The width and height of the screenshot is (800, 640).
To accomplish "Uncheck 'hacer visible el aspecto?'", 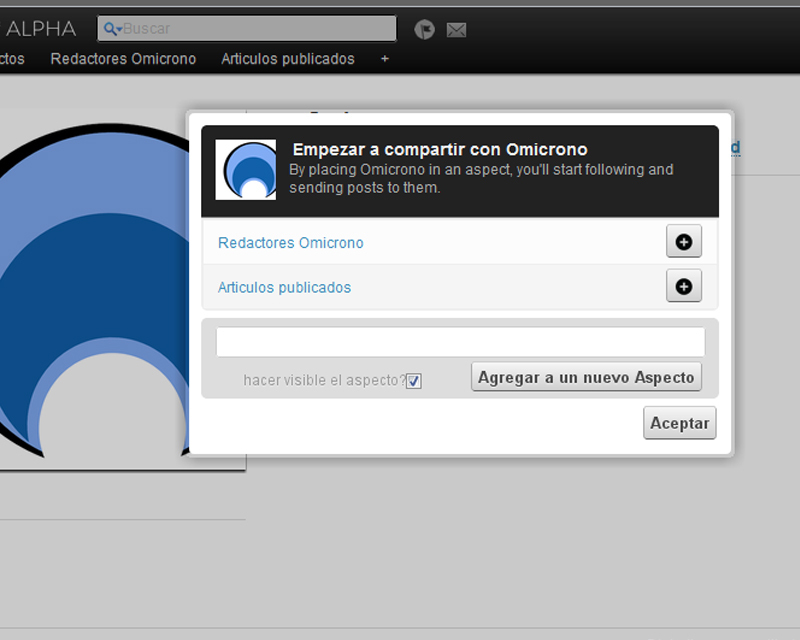I will (414, 380).
